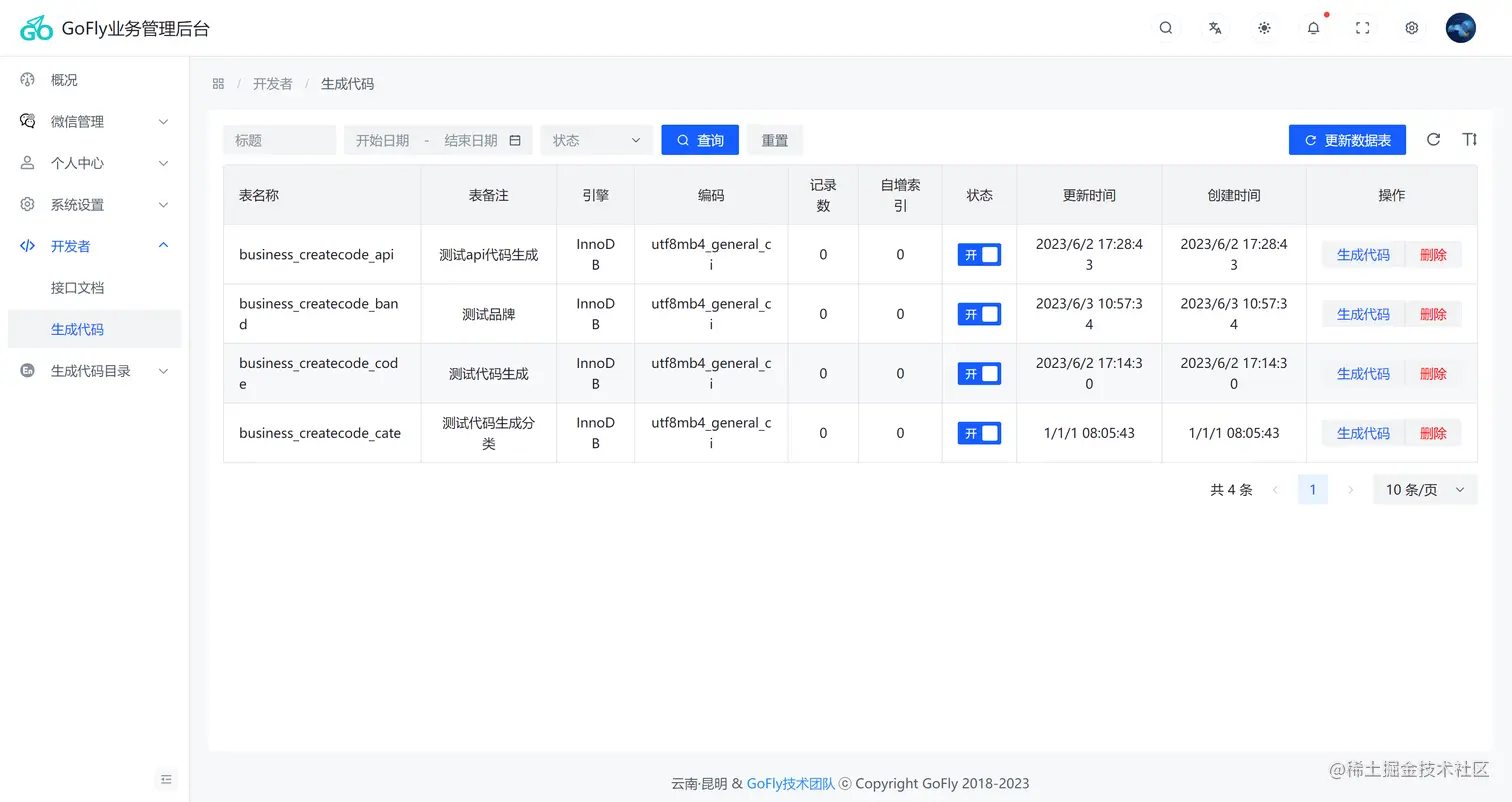Click the 更新数据表 button
1512x802 pixels.
(1347, 140)
